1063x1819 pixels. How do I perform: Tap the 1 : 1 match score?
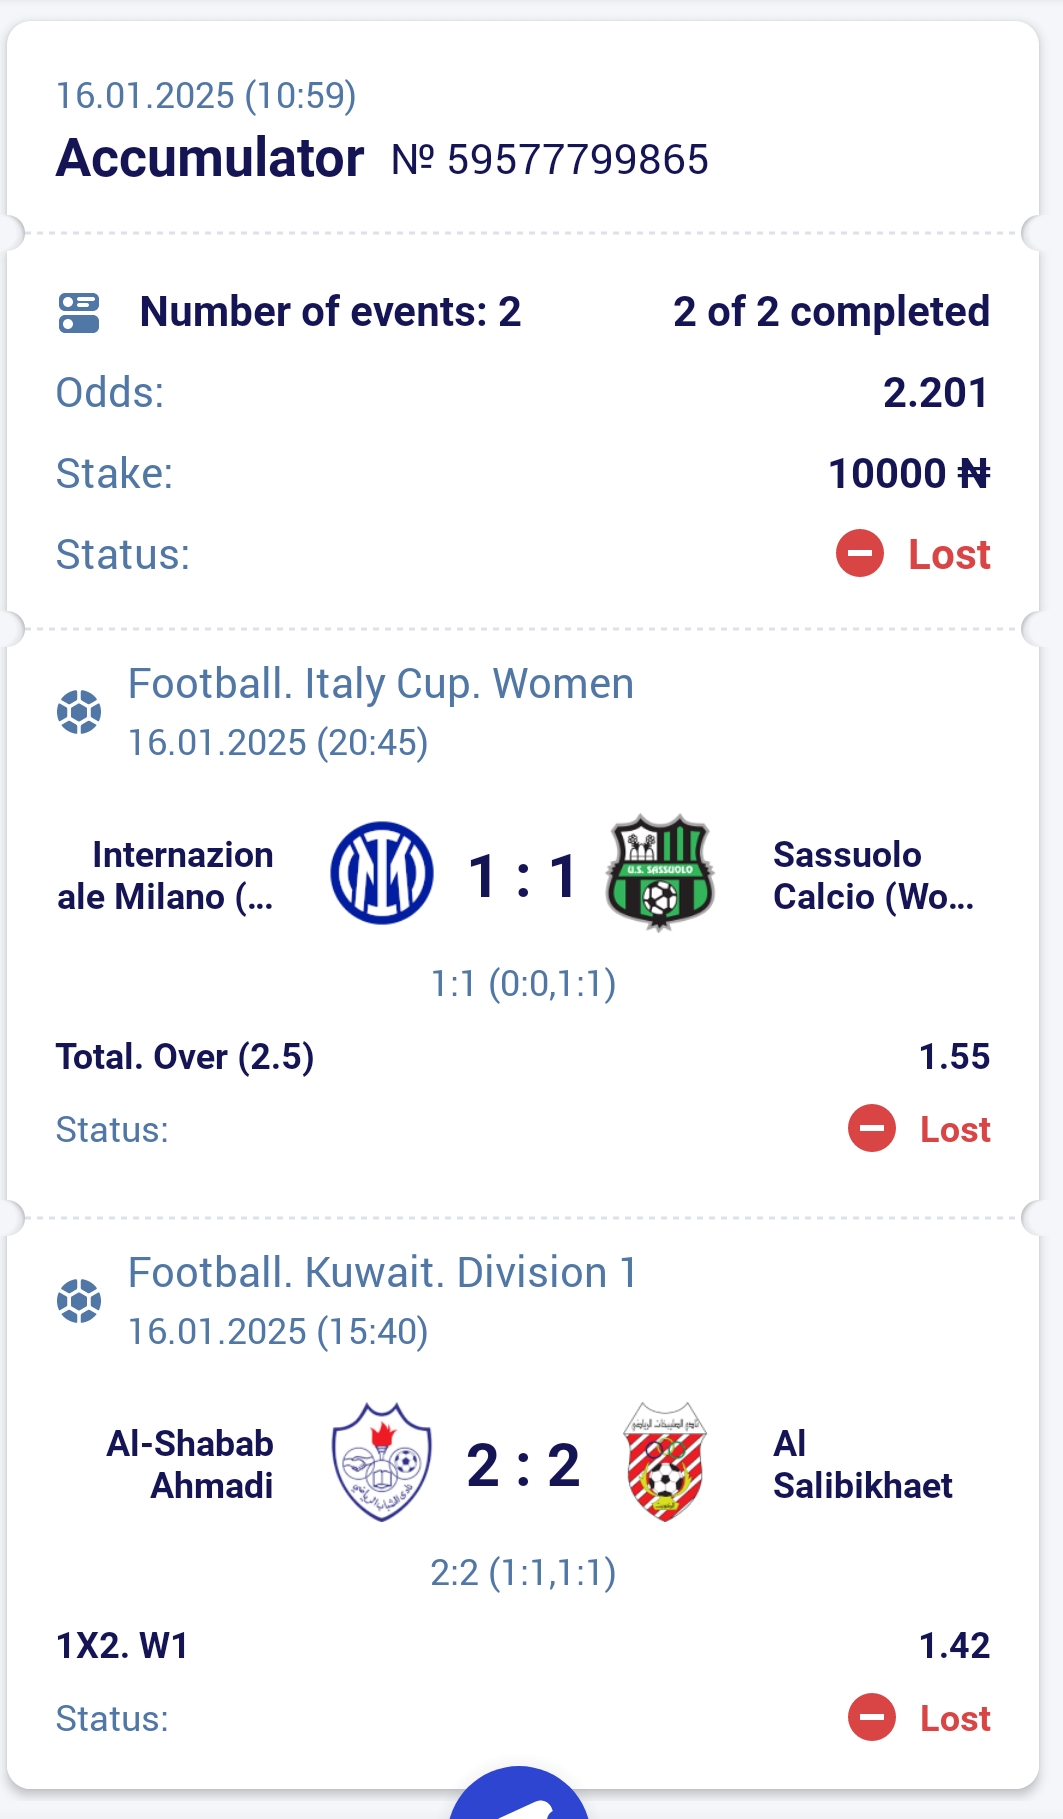[522, 876]
